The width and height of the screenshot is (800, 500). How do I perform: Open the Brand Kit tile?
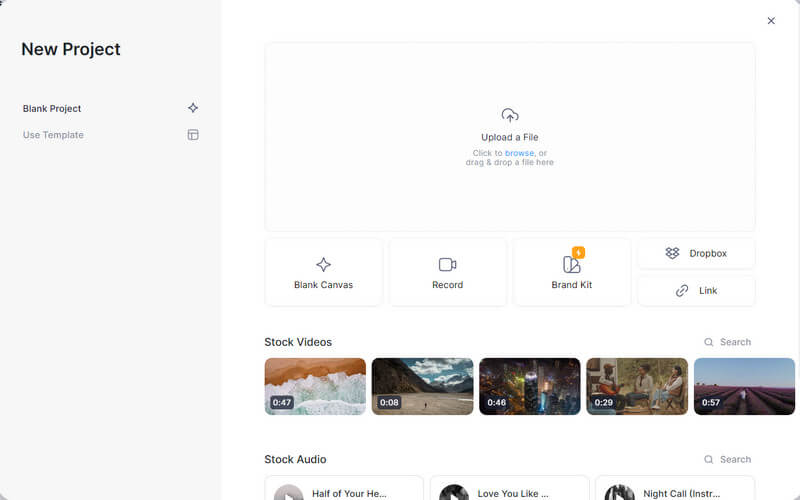pos(571,272)
